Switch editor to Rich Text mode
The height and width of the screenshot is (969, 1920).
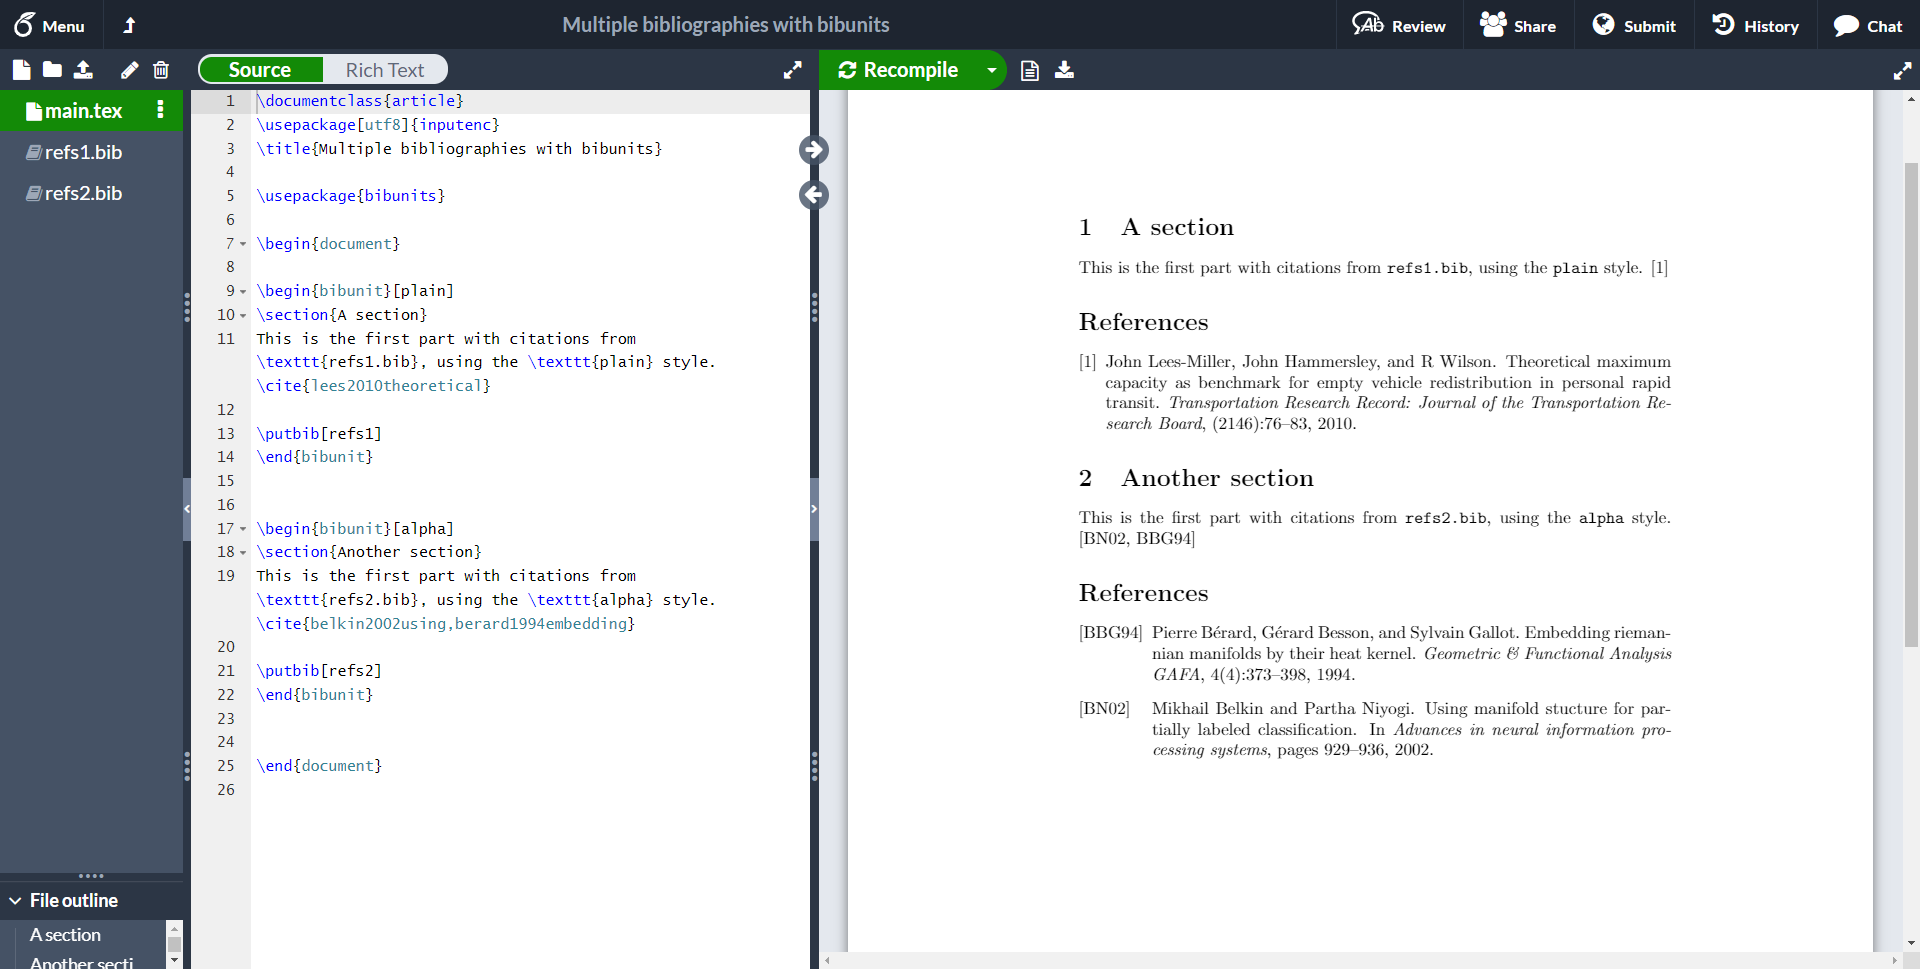coord(384,70)
